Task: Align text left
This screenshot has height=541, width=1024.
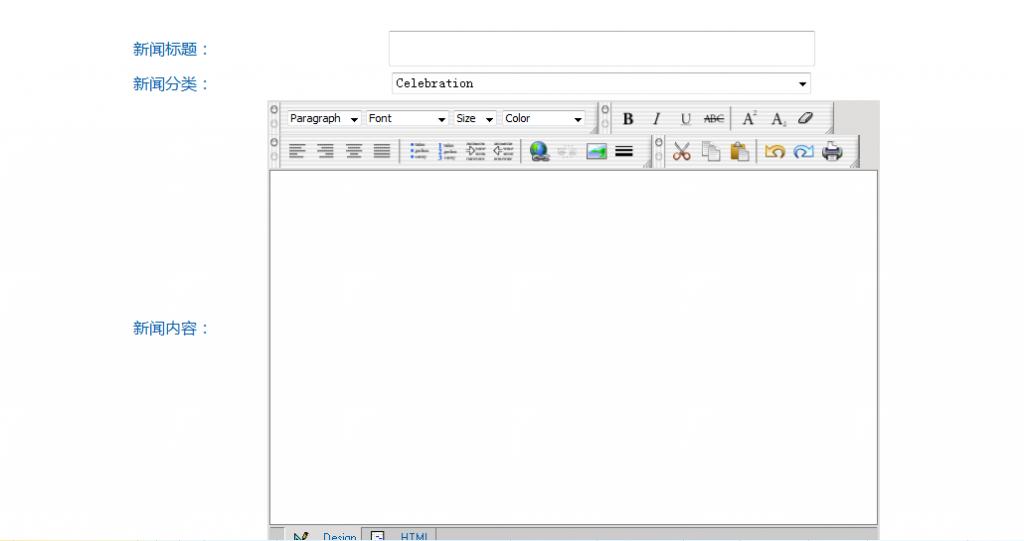Action: [x=297, y=152]
